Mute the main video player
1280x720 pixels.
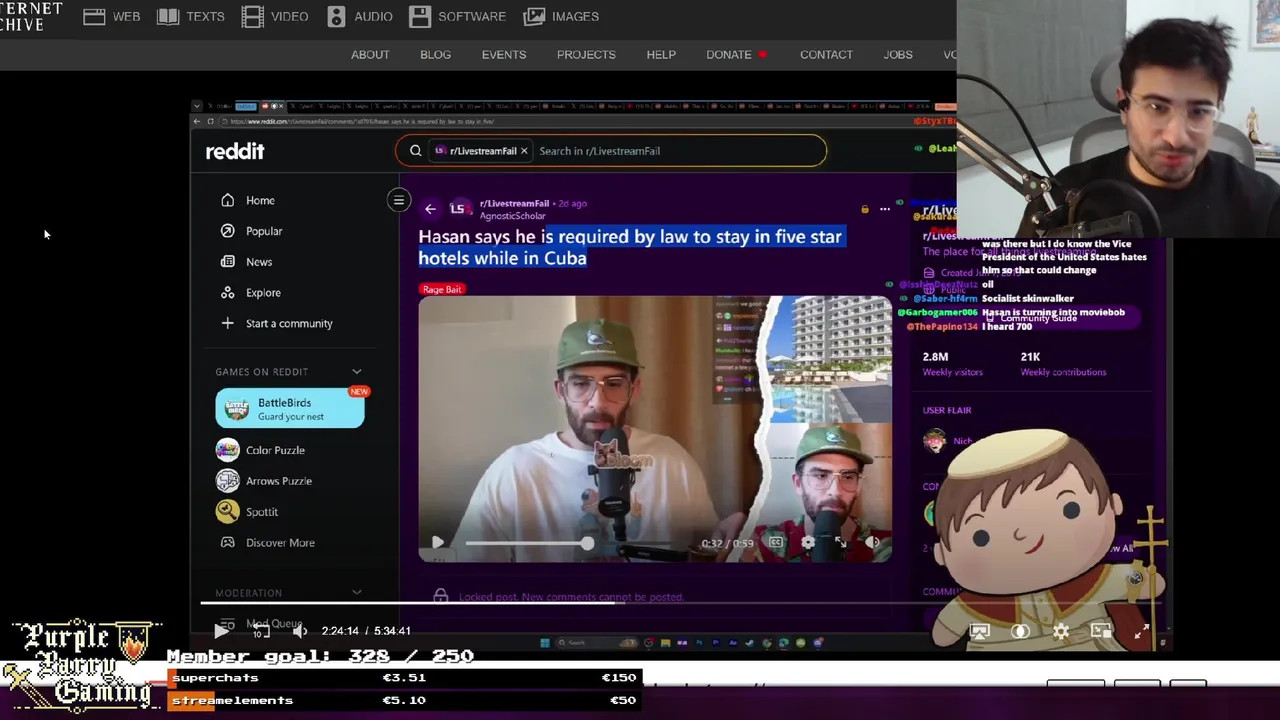(x=299, y=631)
